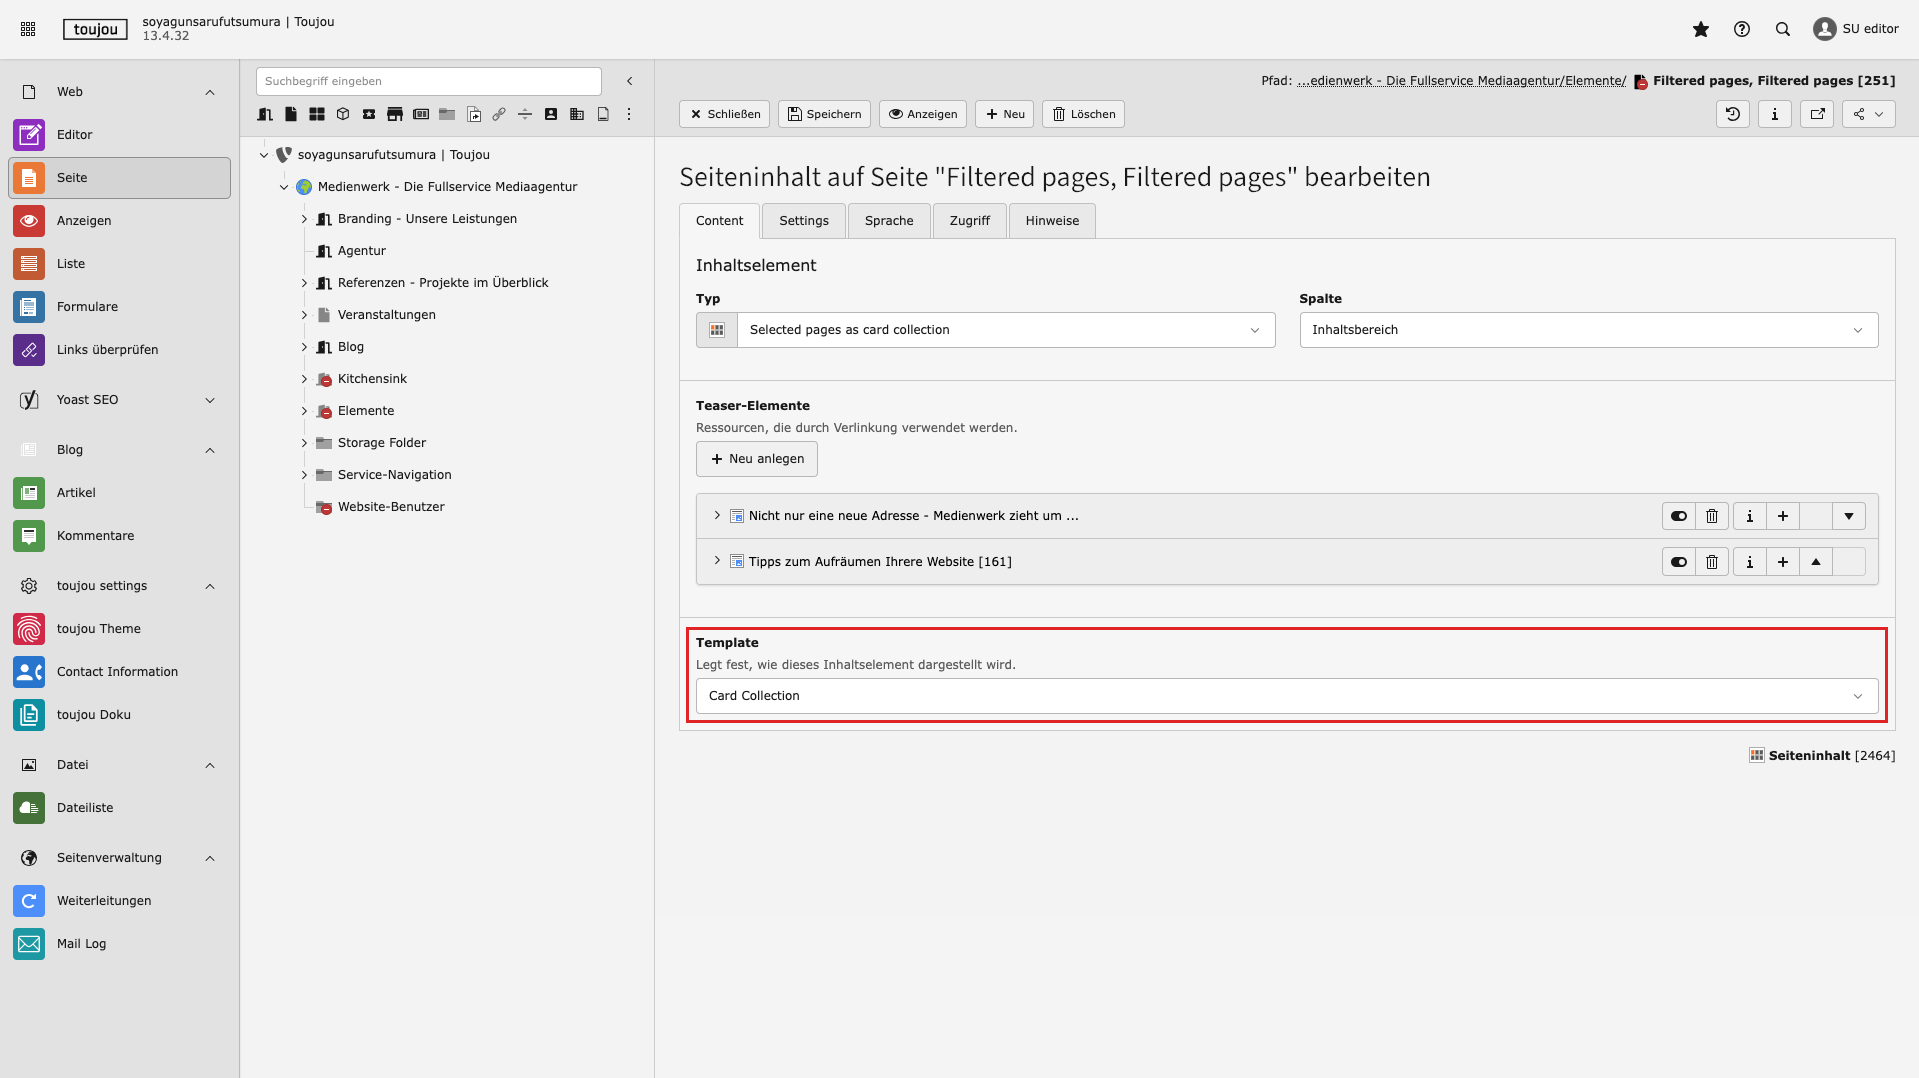Open the Typ dropdown
Image resolution: width=1919 pixels, height=1078 pixels.
pos(1006,330)
